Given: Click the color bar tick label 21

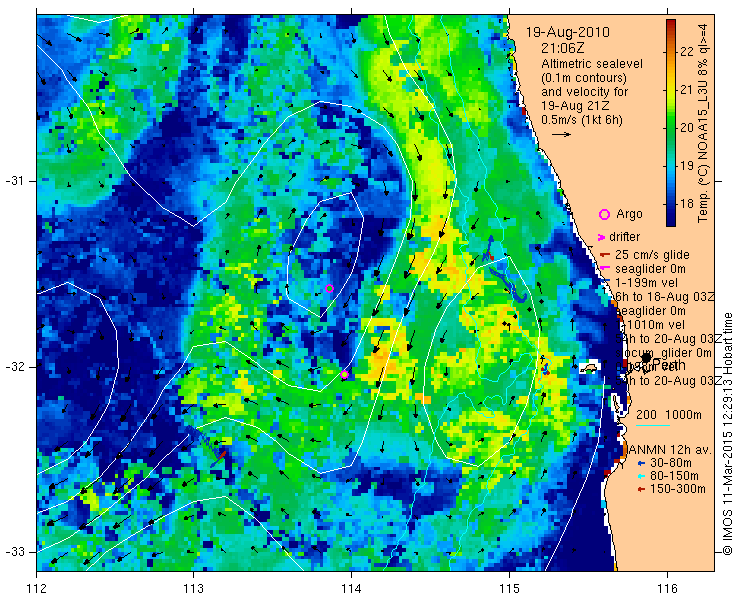Looking at the screenshot, I should pyautogui.click(x=687, y=90).
